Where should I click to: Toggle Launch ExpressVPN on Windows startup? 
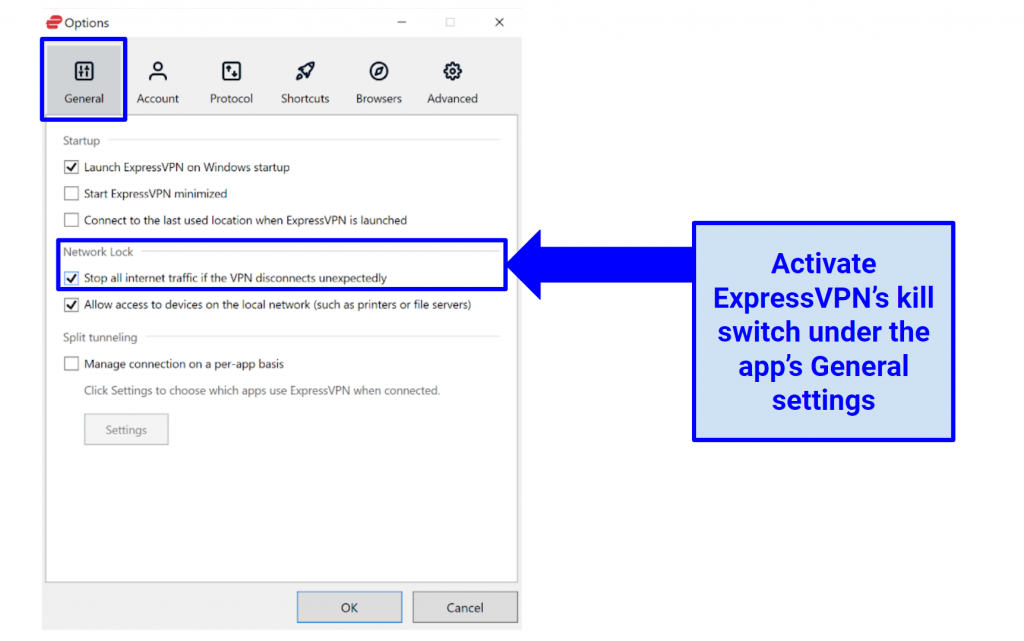pos(71,167)
